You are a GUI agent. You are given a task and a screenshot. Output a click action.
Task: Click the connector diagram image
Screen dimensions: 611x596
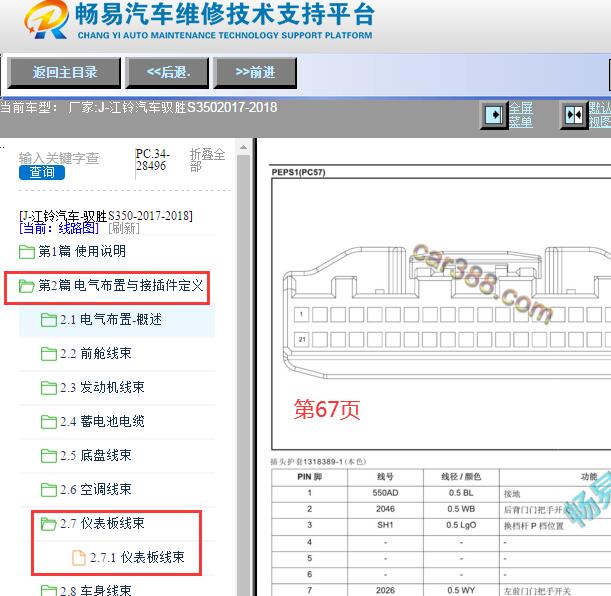[446, 312]
